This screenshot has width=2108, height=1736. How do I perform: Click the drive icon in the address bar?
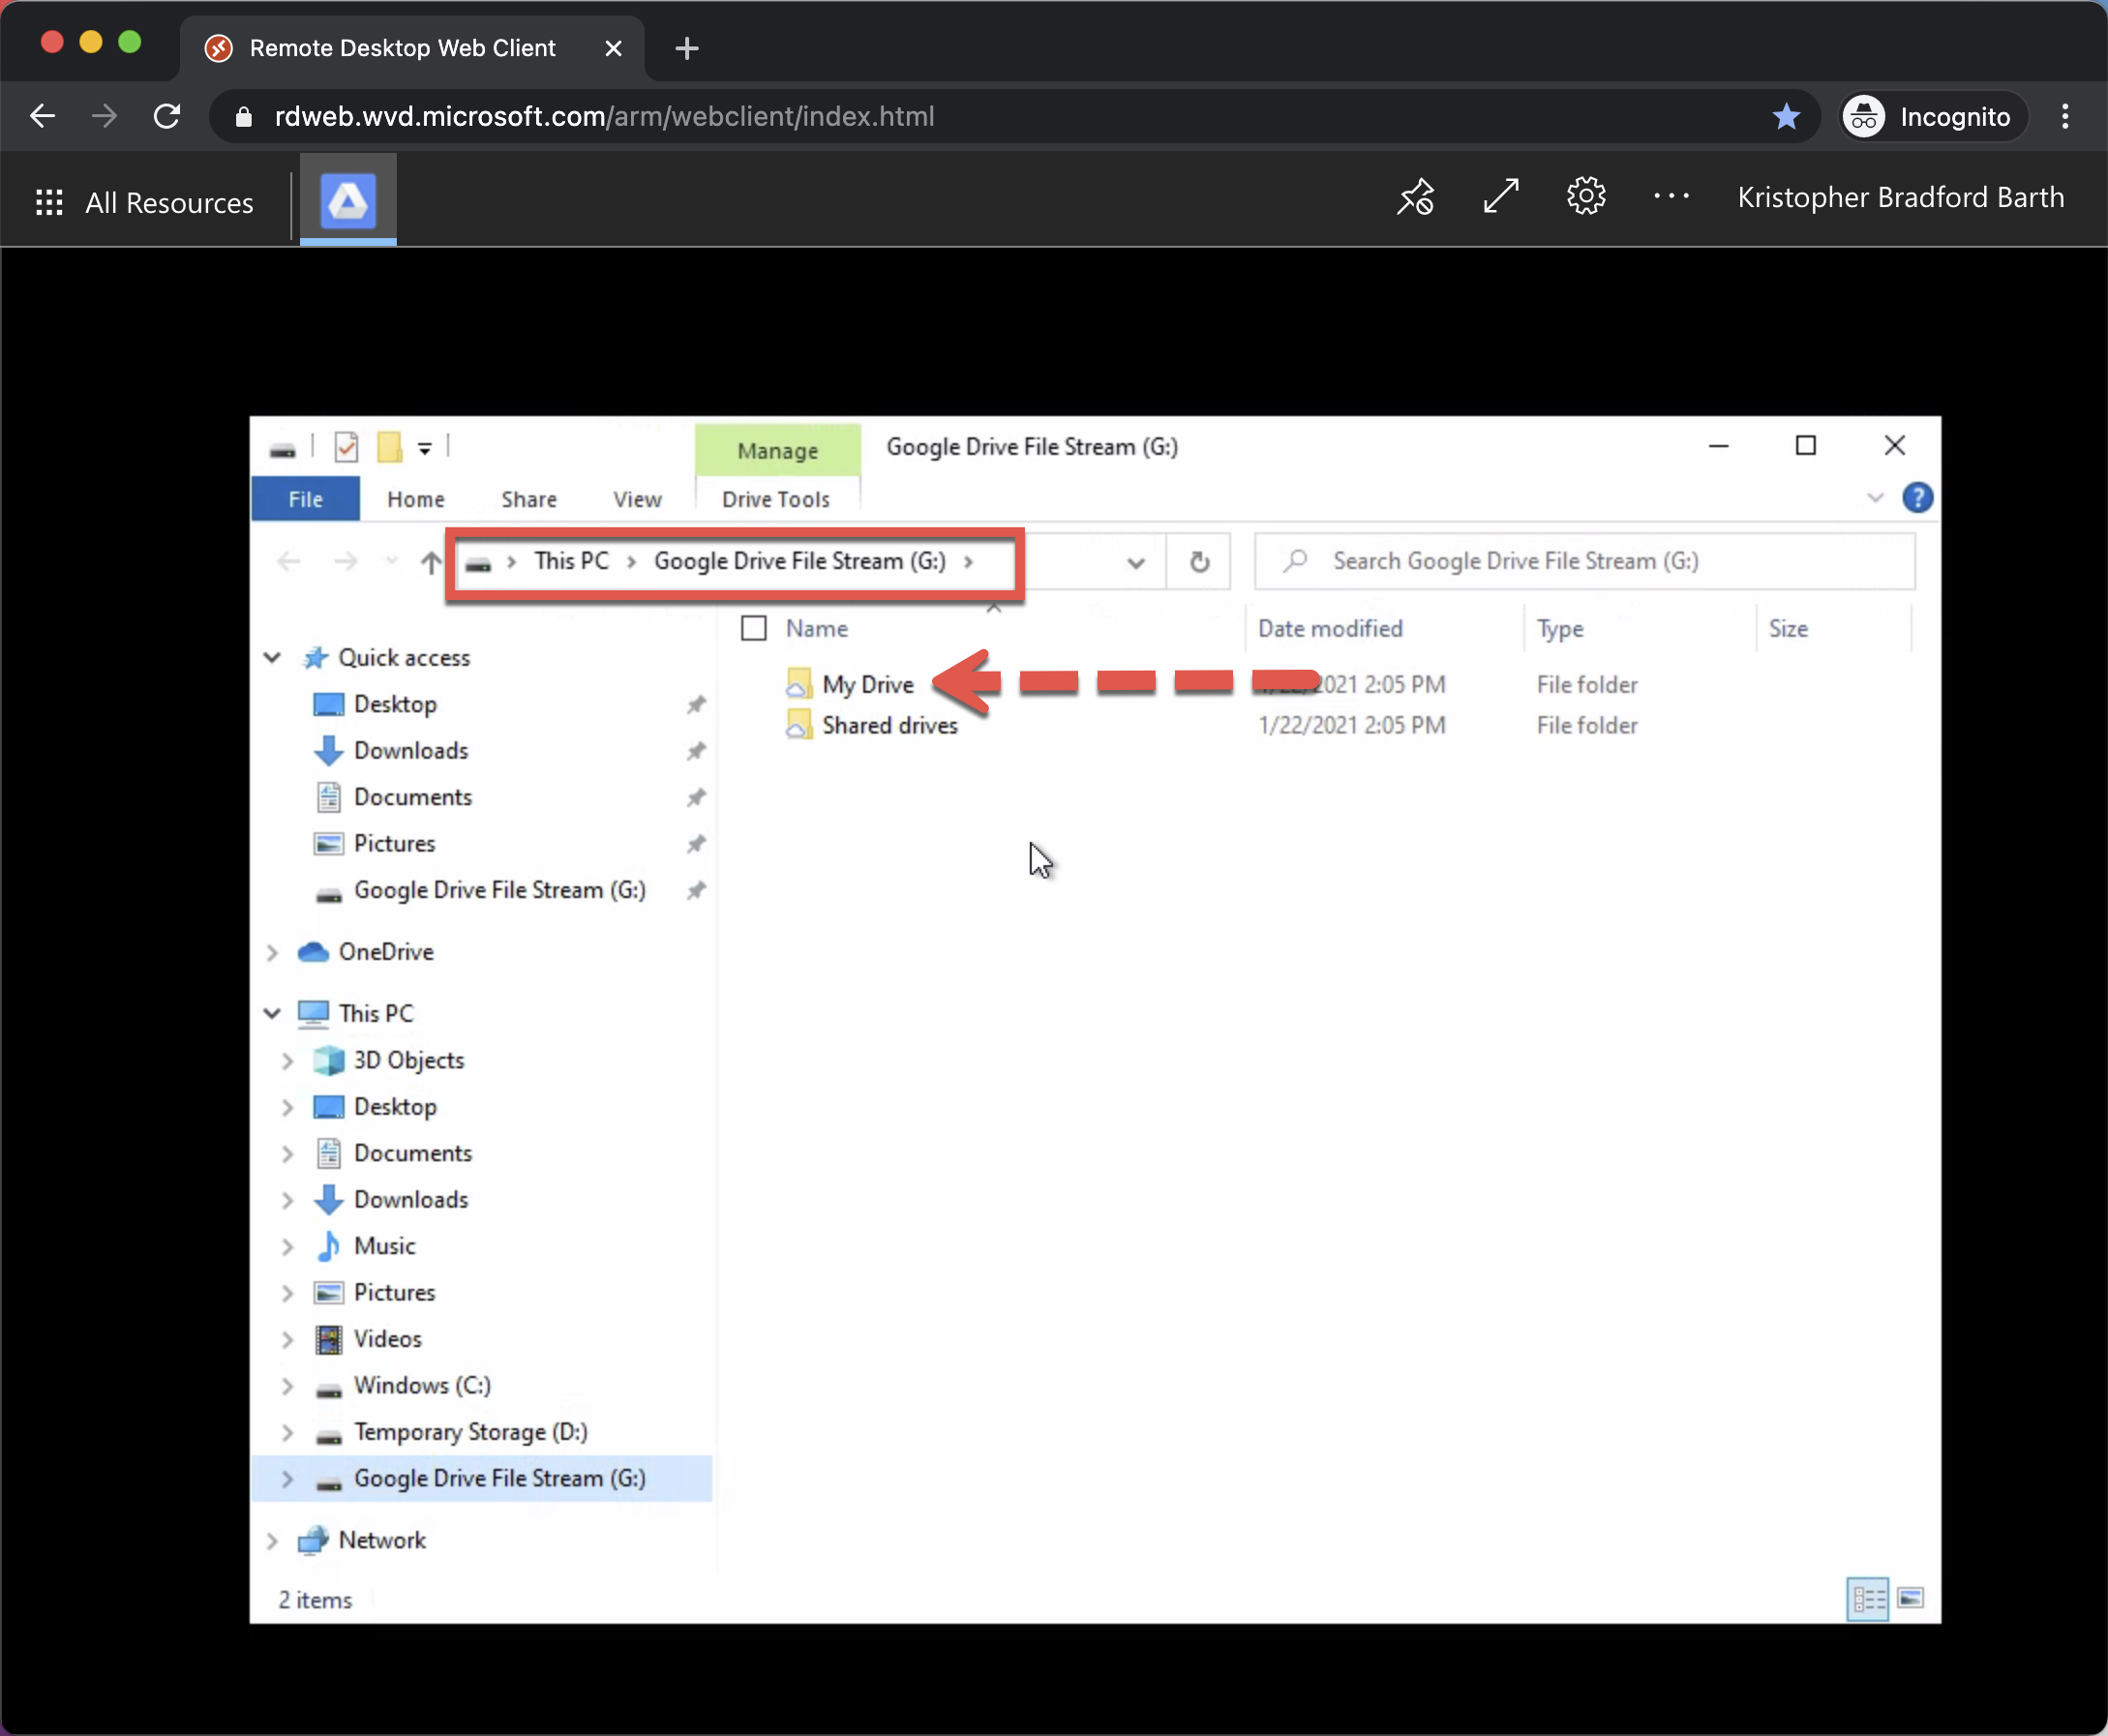coord(478,564)
